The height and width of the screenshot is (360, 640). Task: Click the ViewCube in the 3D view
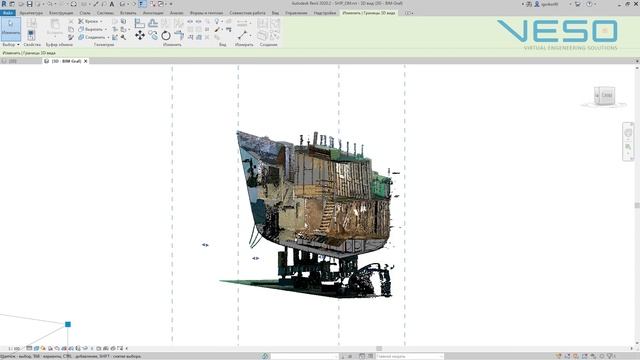[604, 96]
